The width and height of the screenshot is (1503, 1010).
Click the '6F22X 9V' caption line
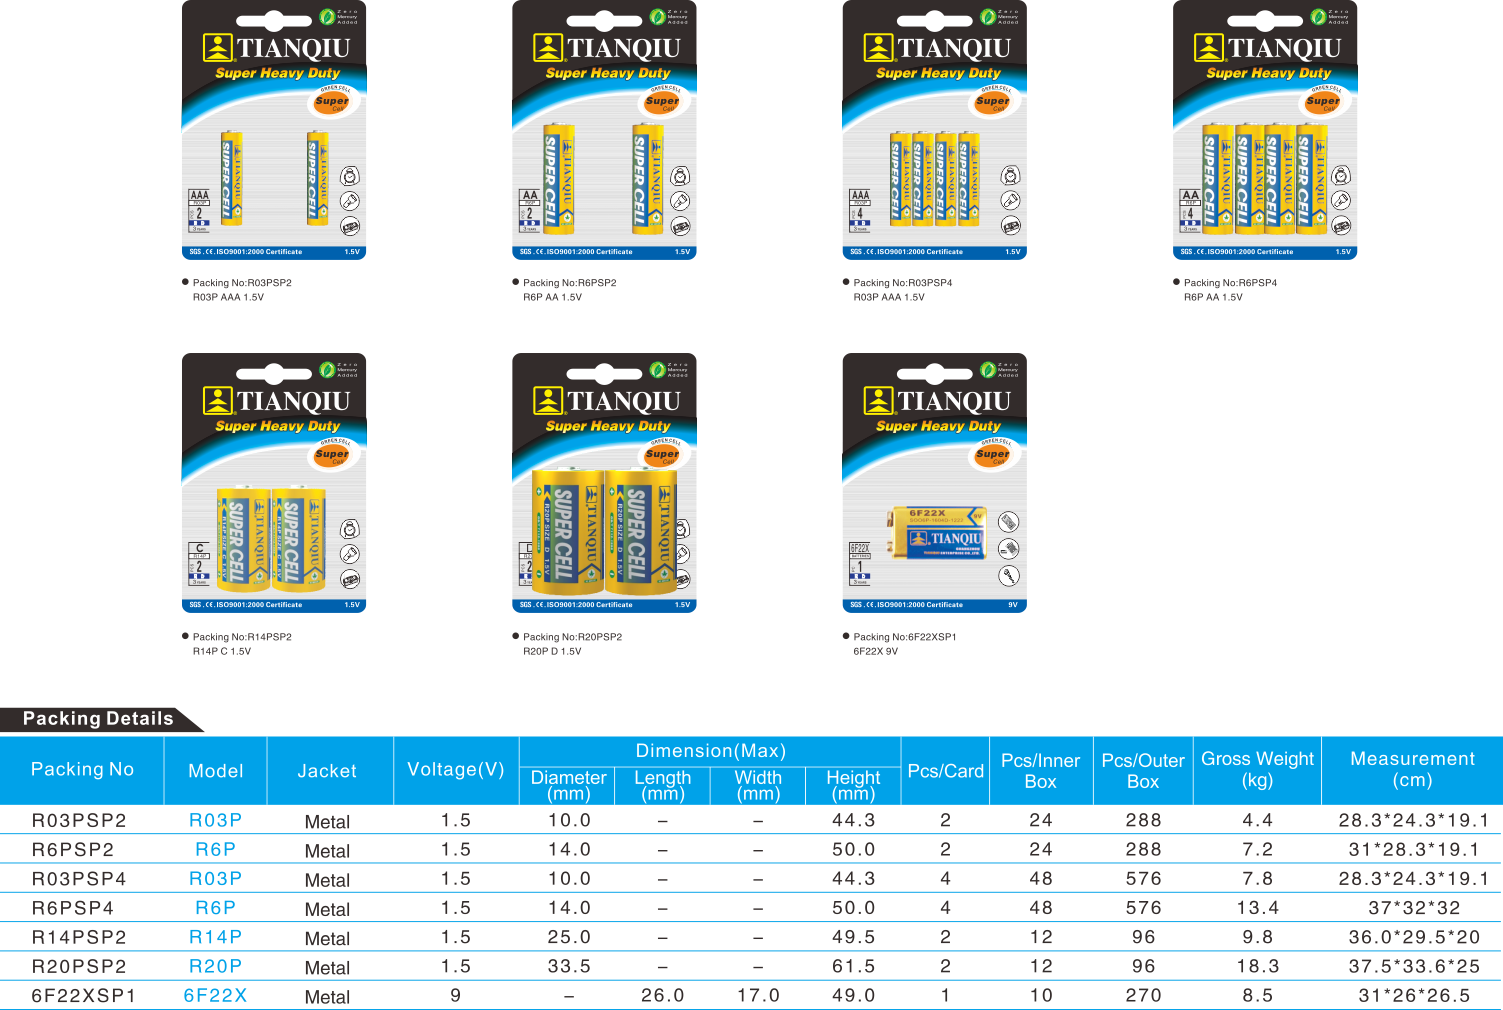click(x=876, y=651)
